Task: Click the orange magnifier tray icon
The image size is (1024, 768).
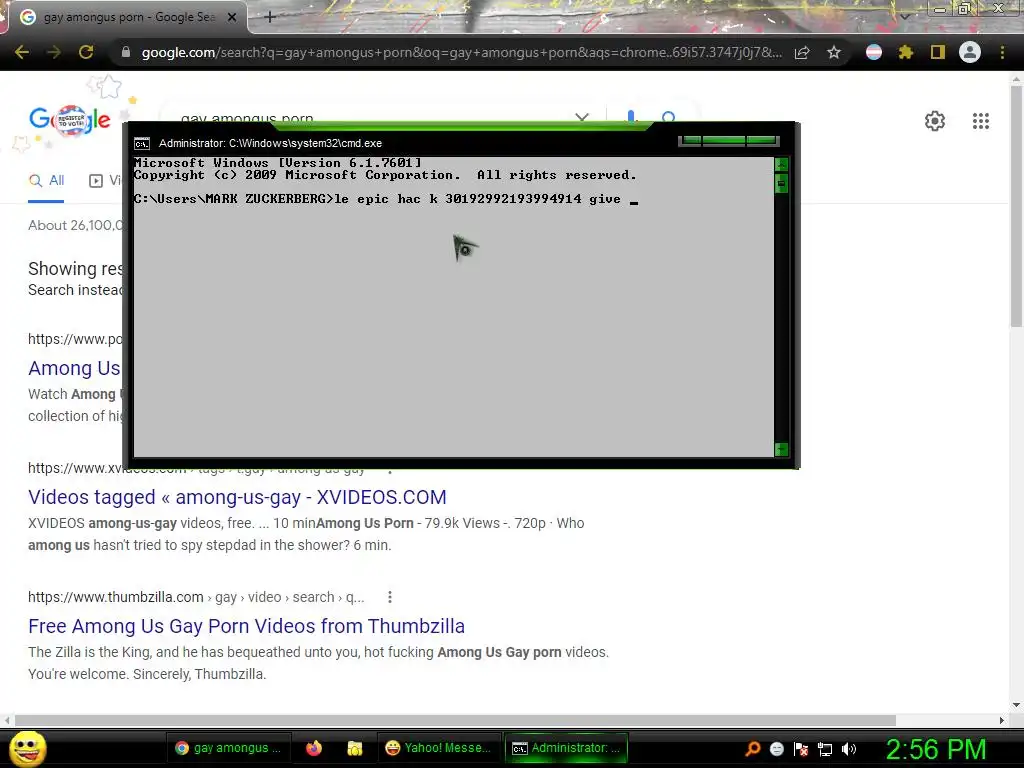Action: click(753, 749)
